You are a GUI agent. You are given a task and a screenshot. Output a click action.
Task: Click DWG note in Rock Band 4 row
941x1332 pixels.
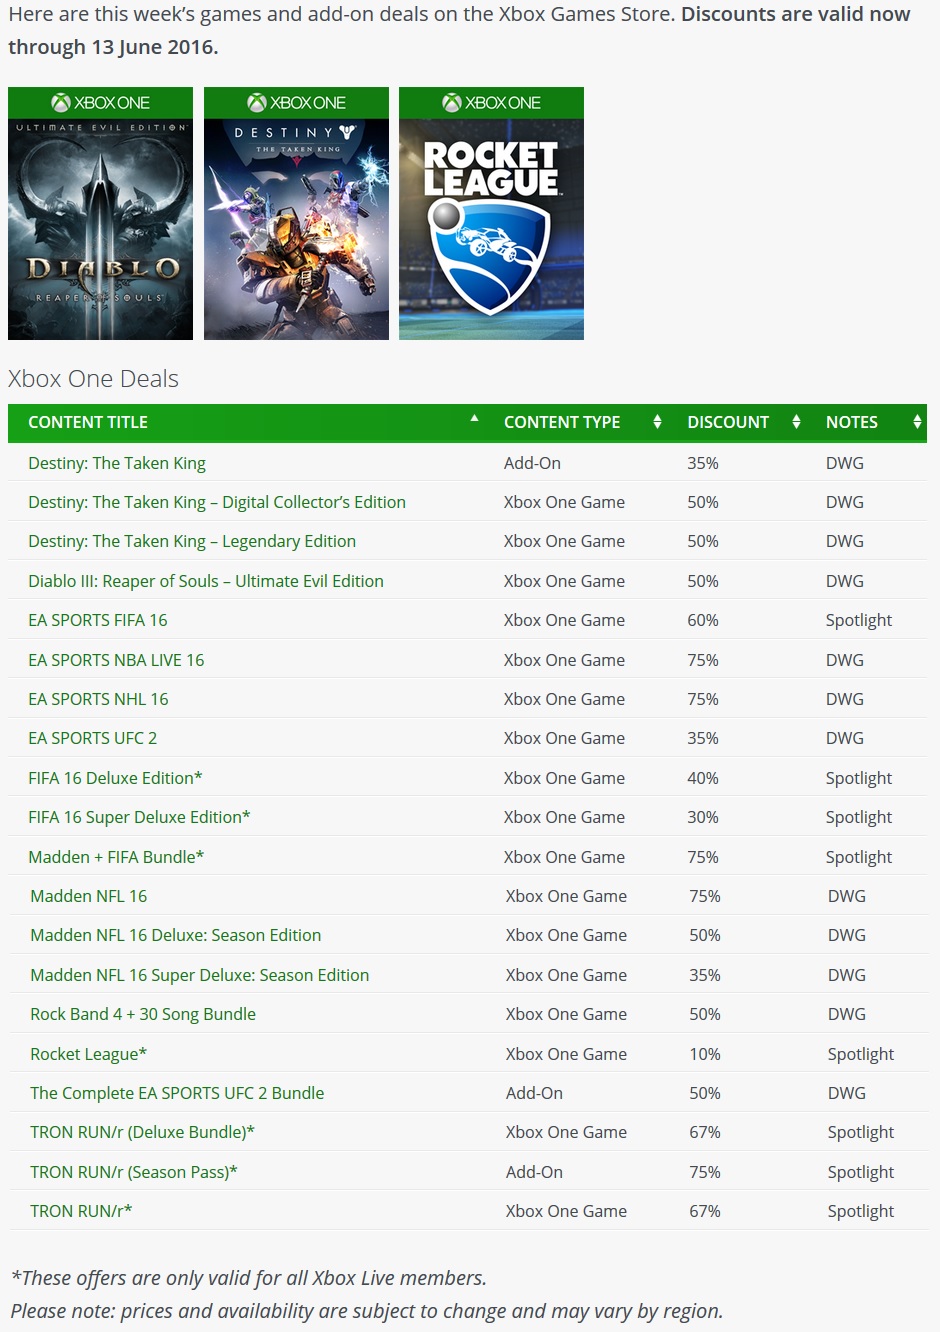[x=847, y=1014]
